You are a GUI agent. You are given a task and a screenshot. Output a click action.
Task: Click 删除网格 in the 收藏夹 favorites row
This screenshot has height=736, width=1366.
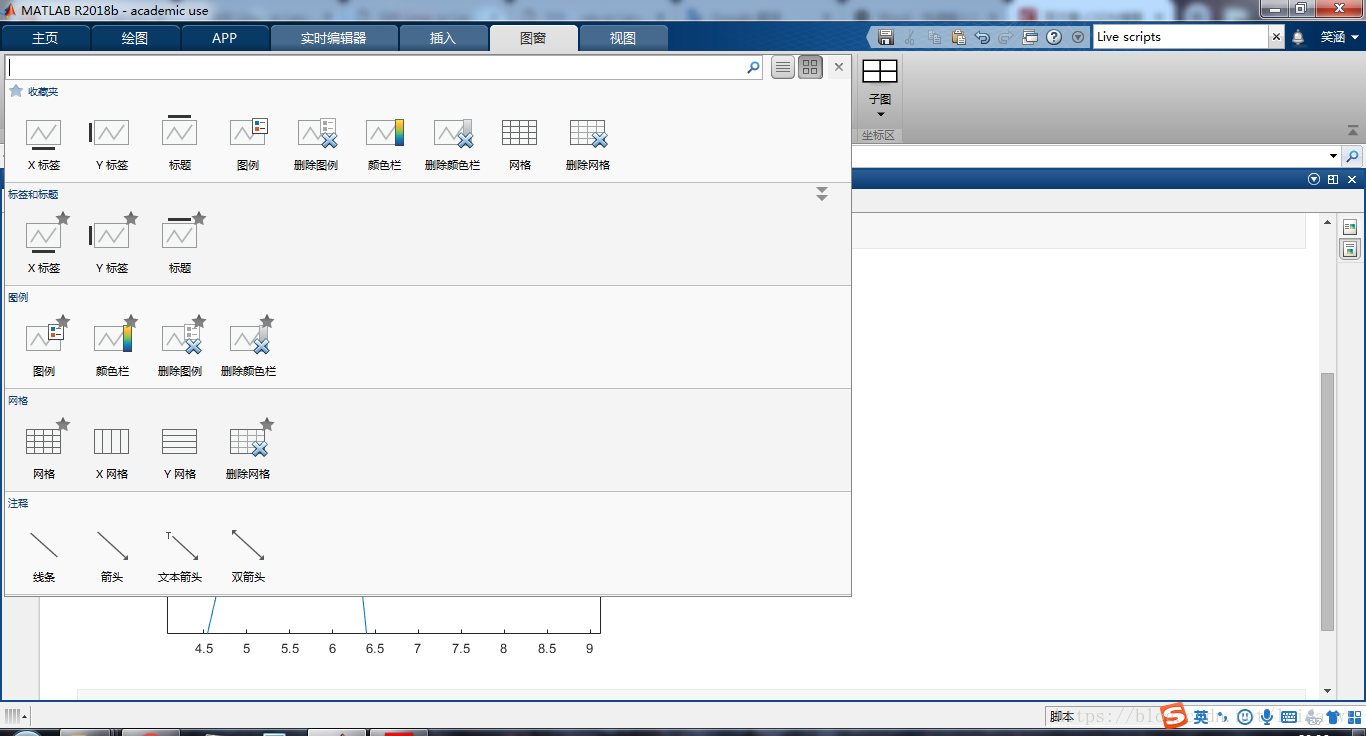click(x=588, y=144)
